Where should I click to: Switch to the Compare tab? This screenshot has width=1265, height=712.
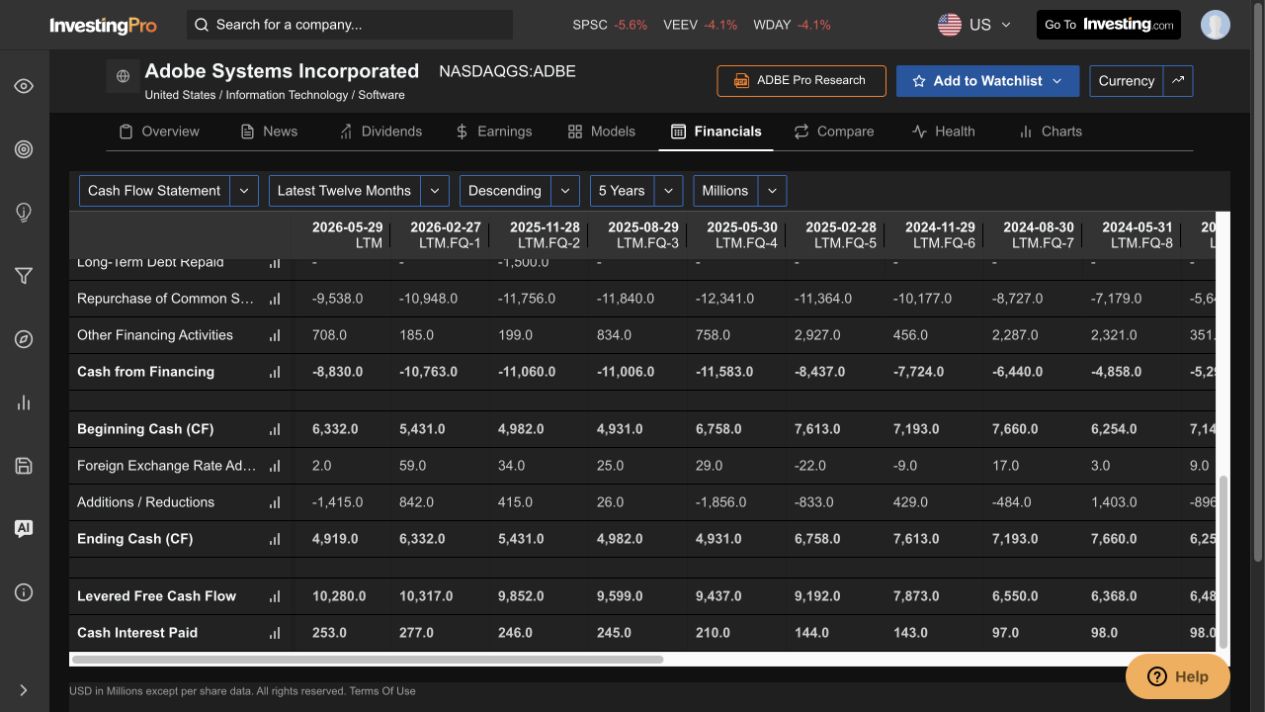(834, 131)
